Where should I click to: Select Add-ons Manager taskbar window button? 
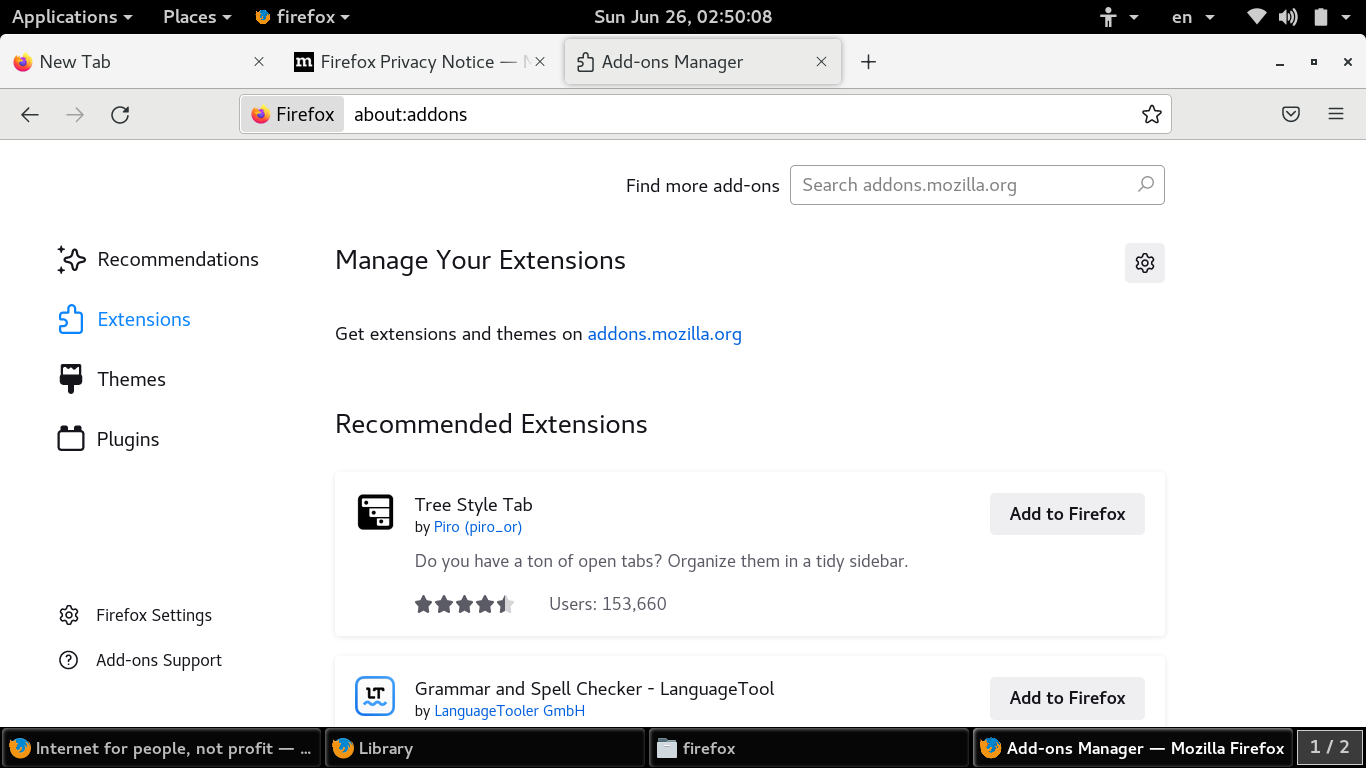1133,748
